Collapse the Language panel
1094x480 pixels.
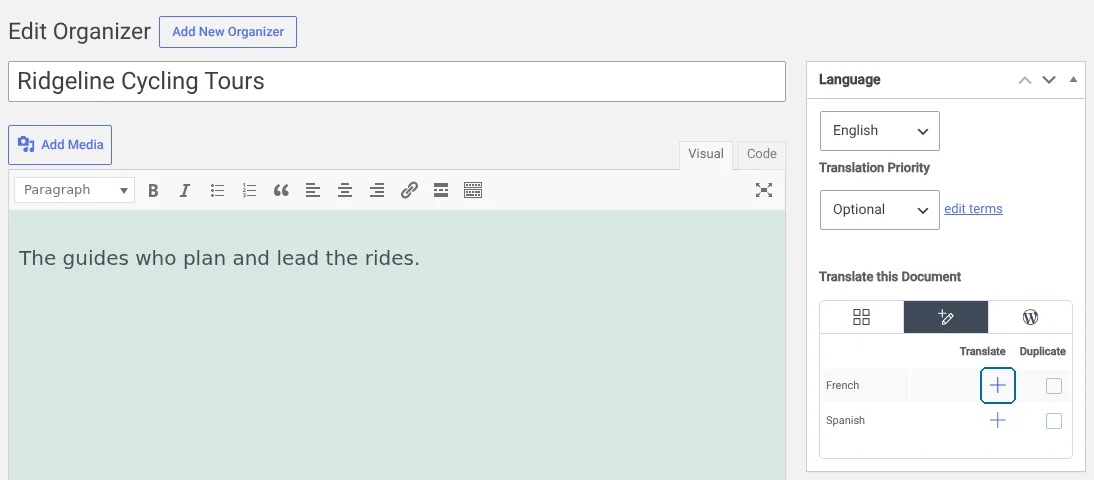[1074, 80]
